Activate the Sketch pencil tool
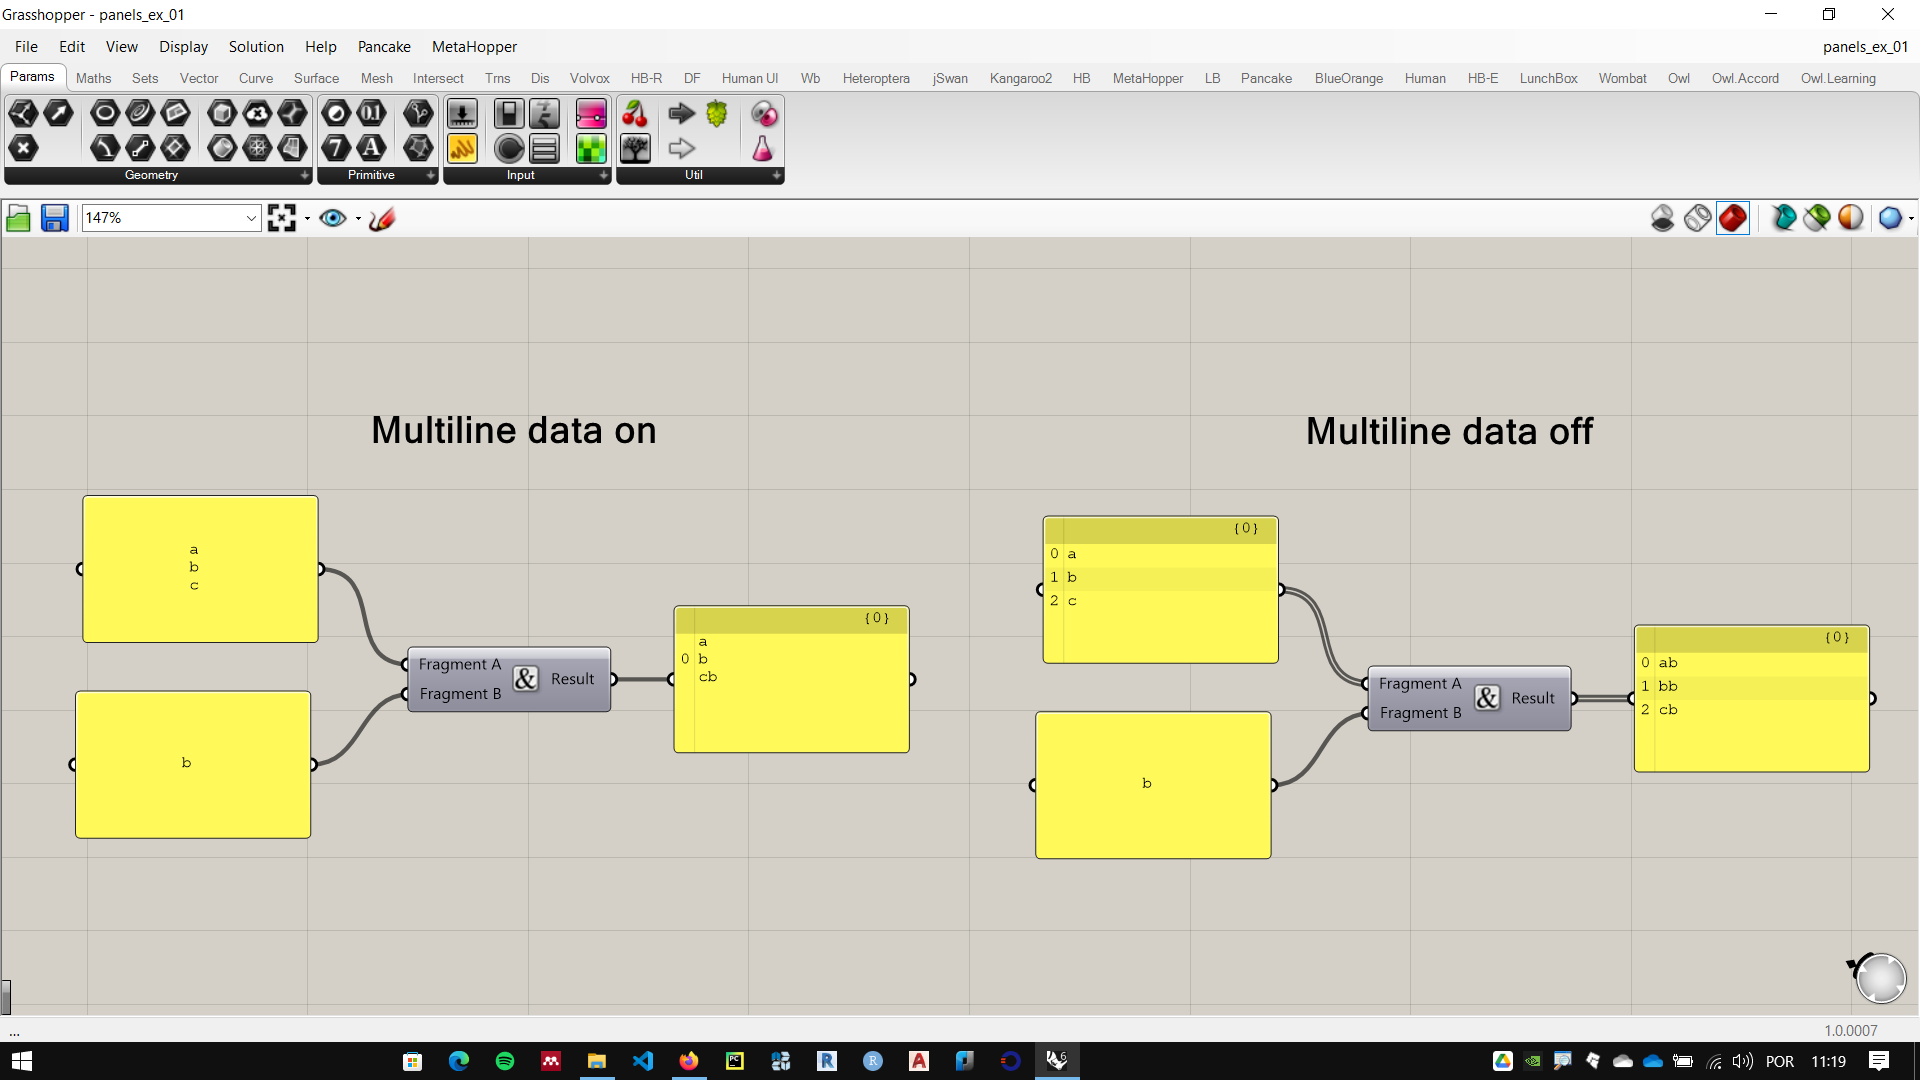Screen dimensions: 1920x1080 (382, 218)
